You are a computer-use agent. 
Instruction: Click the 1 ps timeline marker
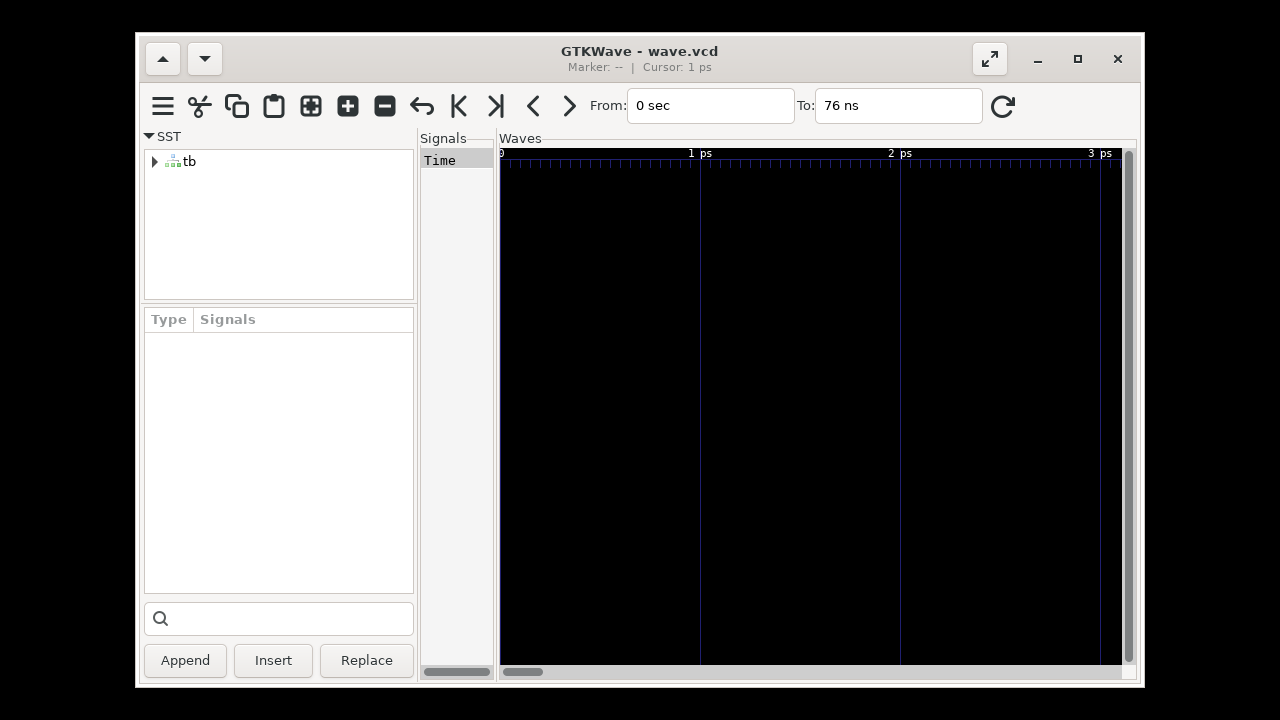(700, 154)
